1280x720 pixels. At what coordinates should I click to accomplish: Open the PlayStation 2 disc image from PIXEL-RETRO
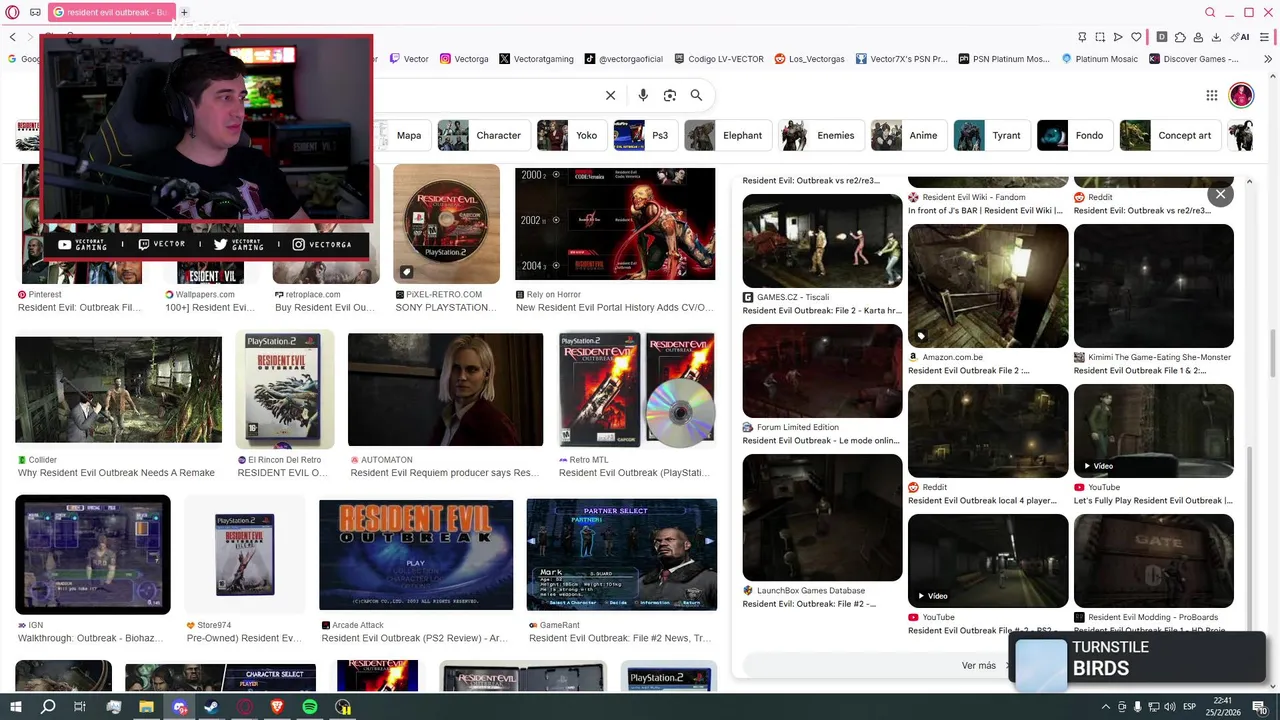pos(446,224)
